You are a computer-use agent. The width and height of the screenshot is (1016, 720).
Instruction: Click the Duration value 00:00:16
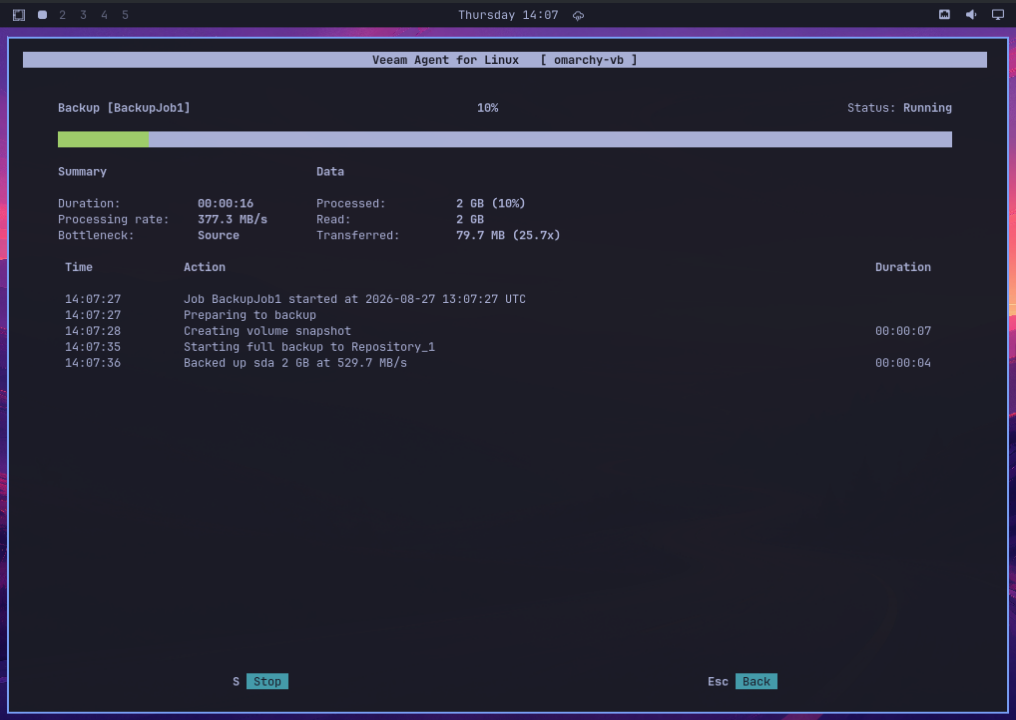coord(225,203)
